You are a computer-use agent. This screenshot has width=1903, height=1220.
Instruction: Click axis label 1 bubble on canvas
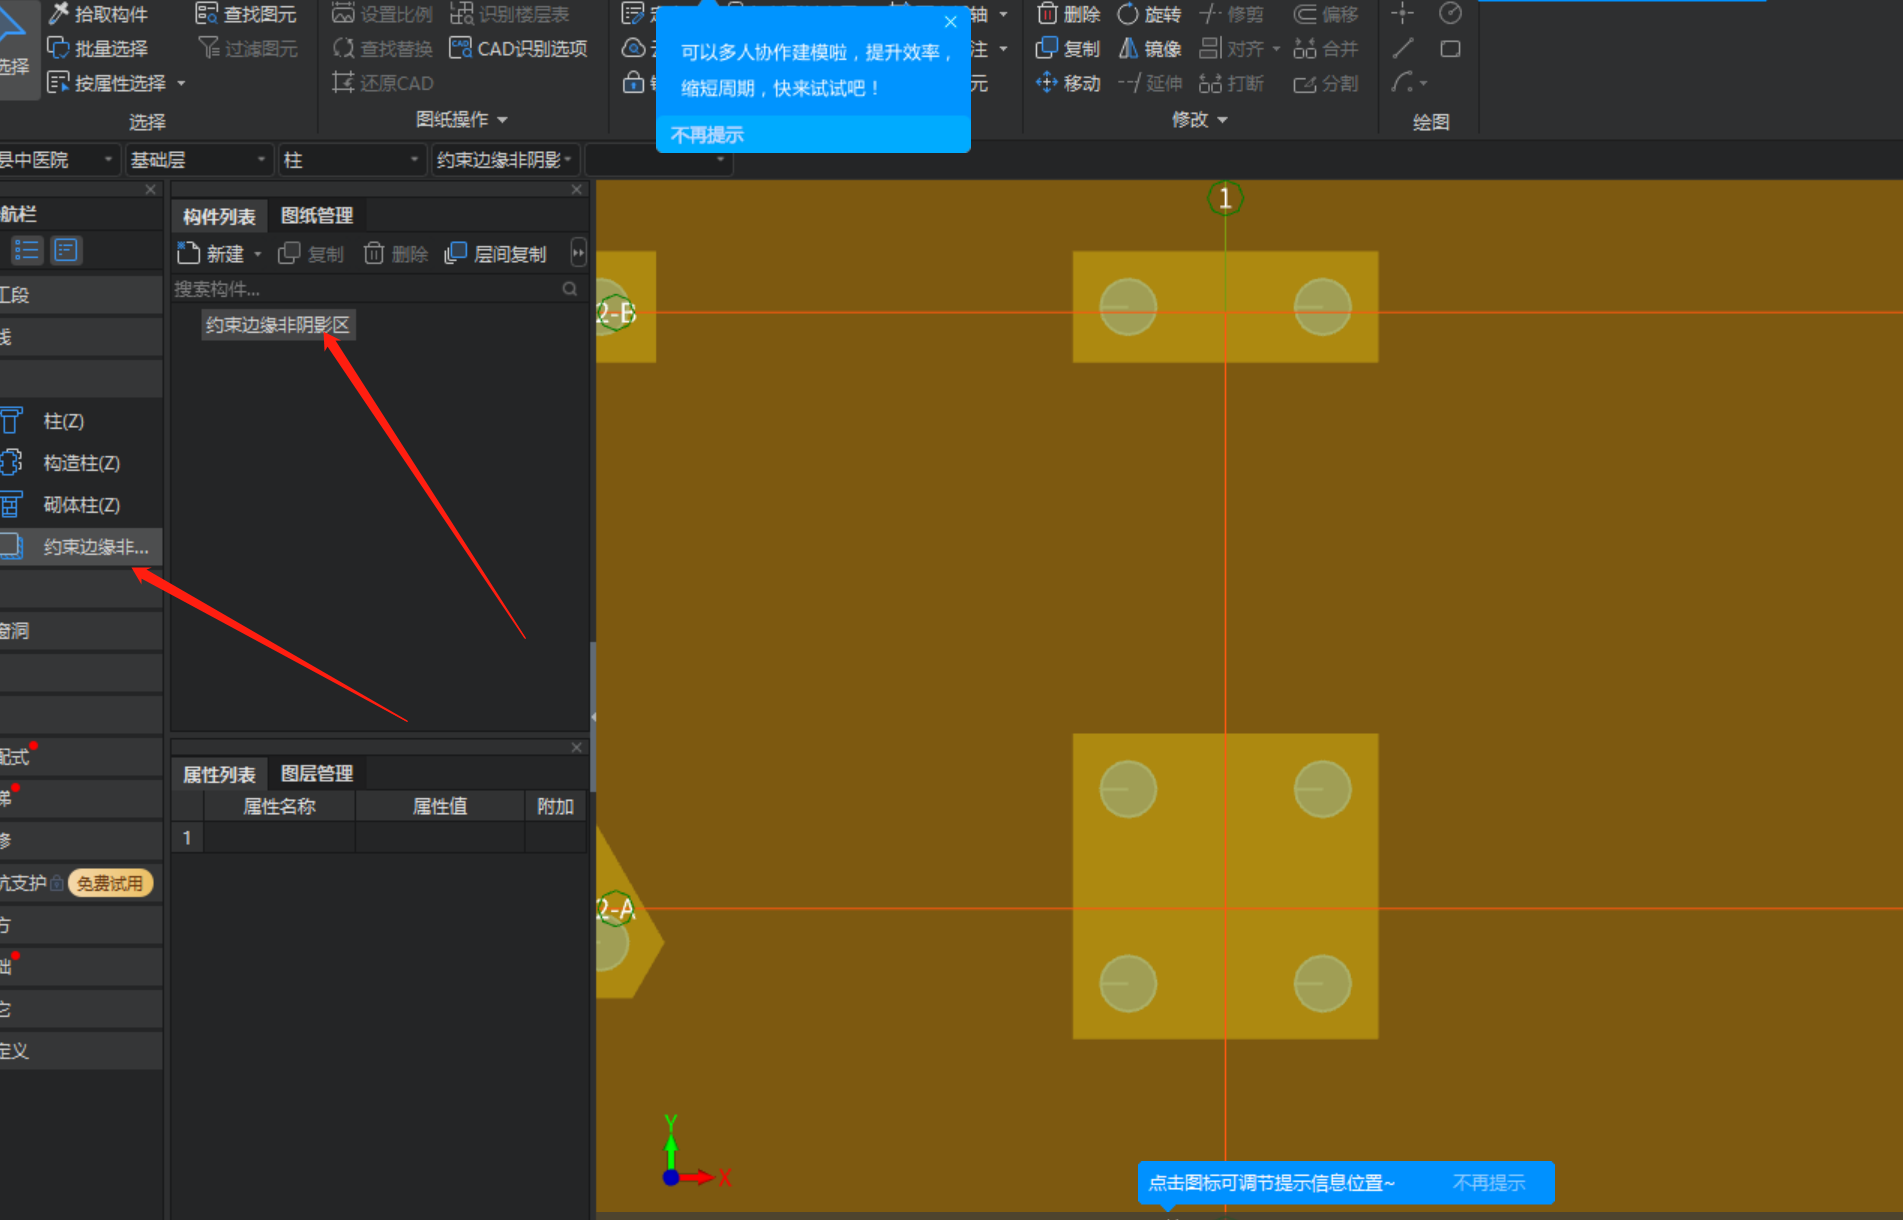[x=1225, y=198]
